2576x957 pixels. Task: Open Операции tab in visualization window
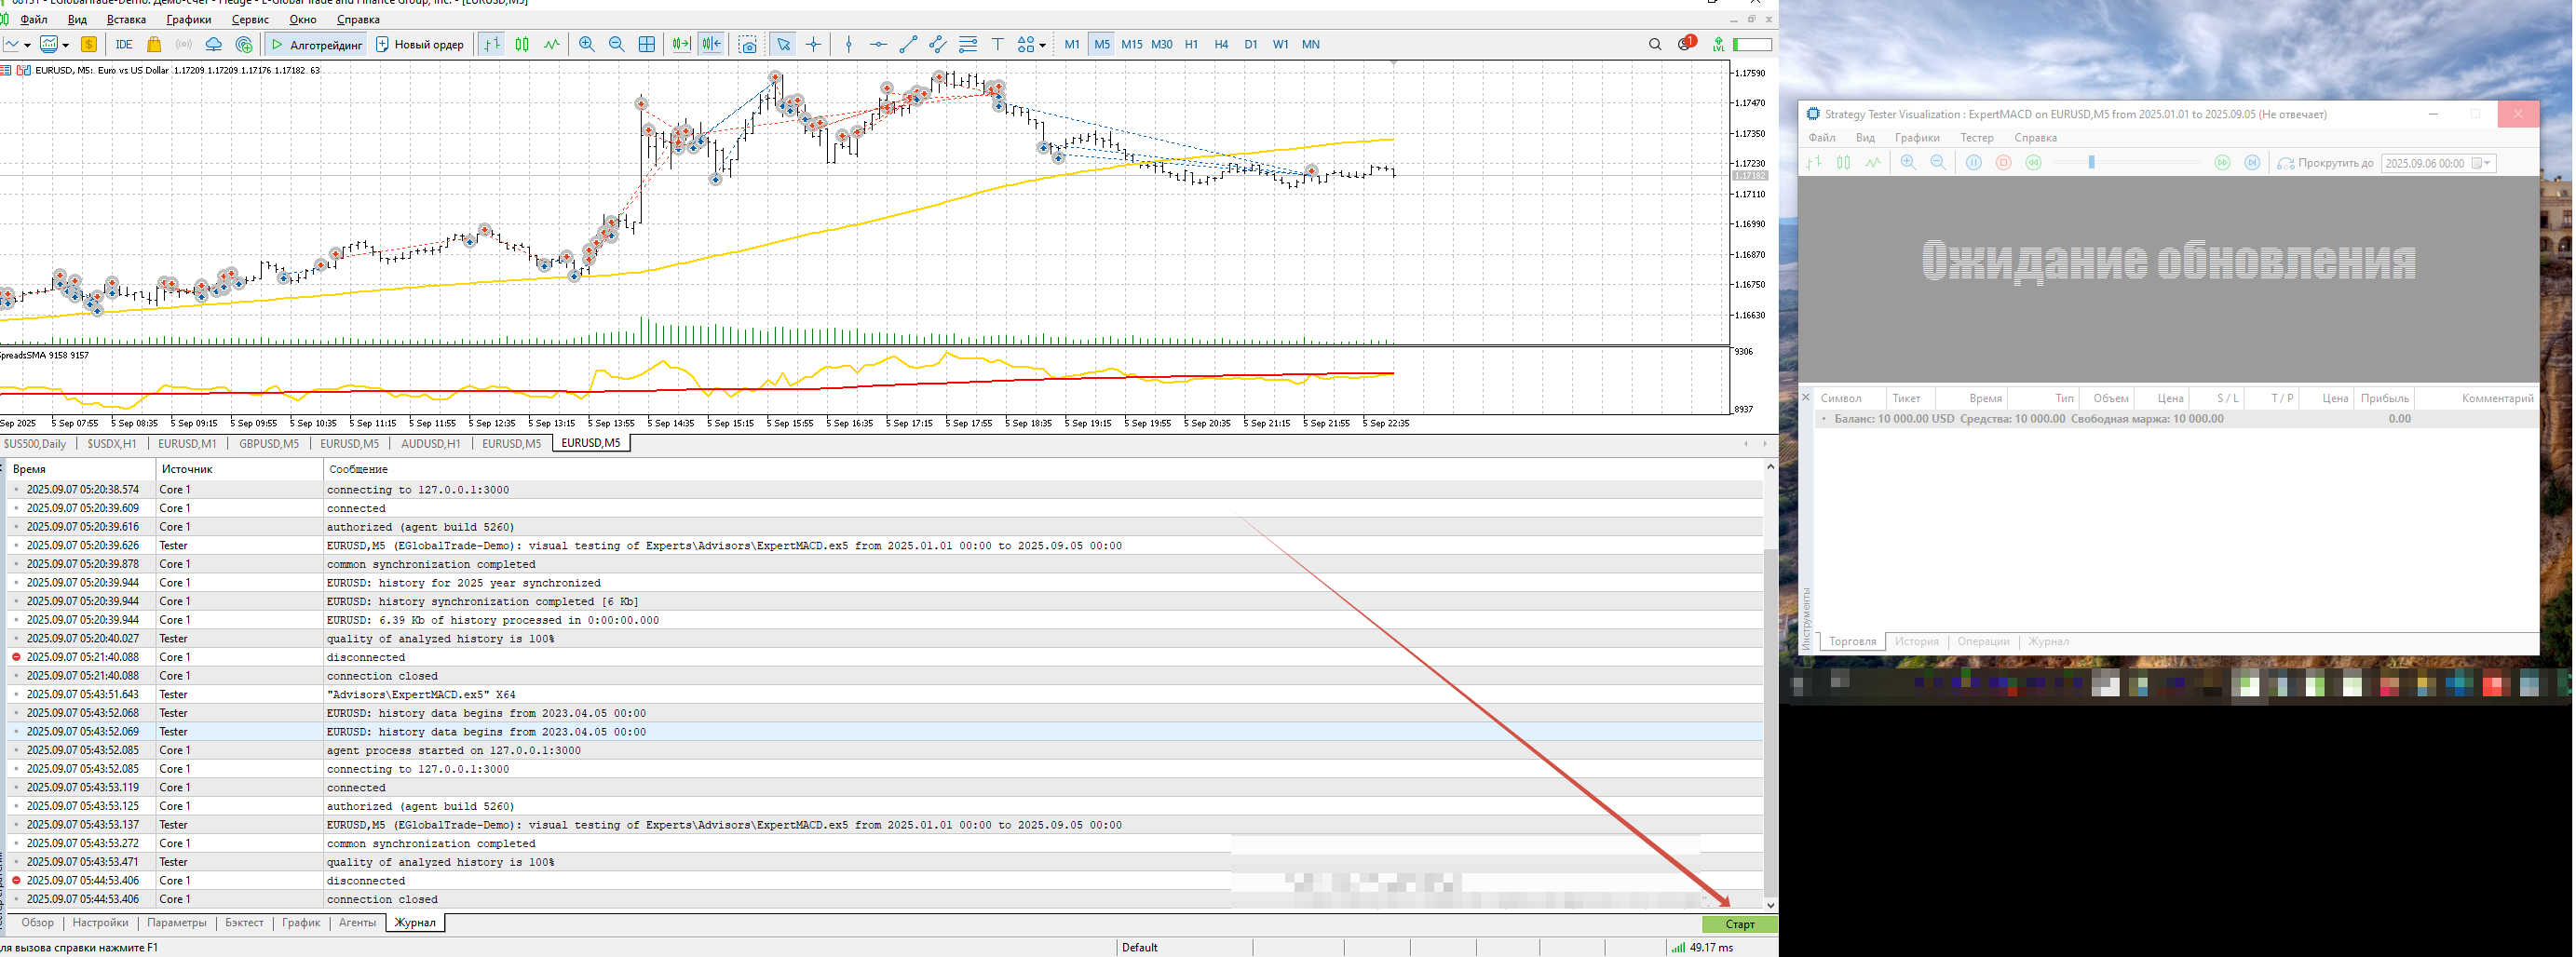point(1984,642)
